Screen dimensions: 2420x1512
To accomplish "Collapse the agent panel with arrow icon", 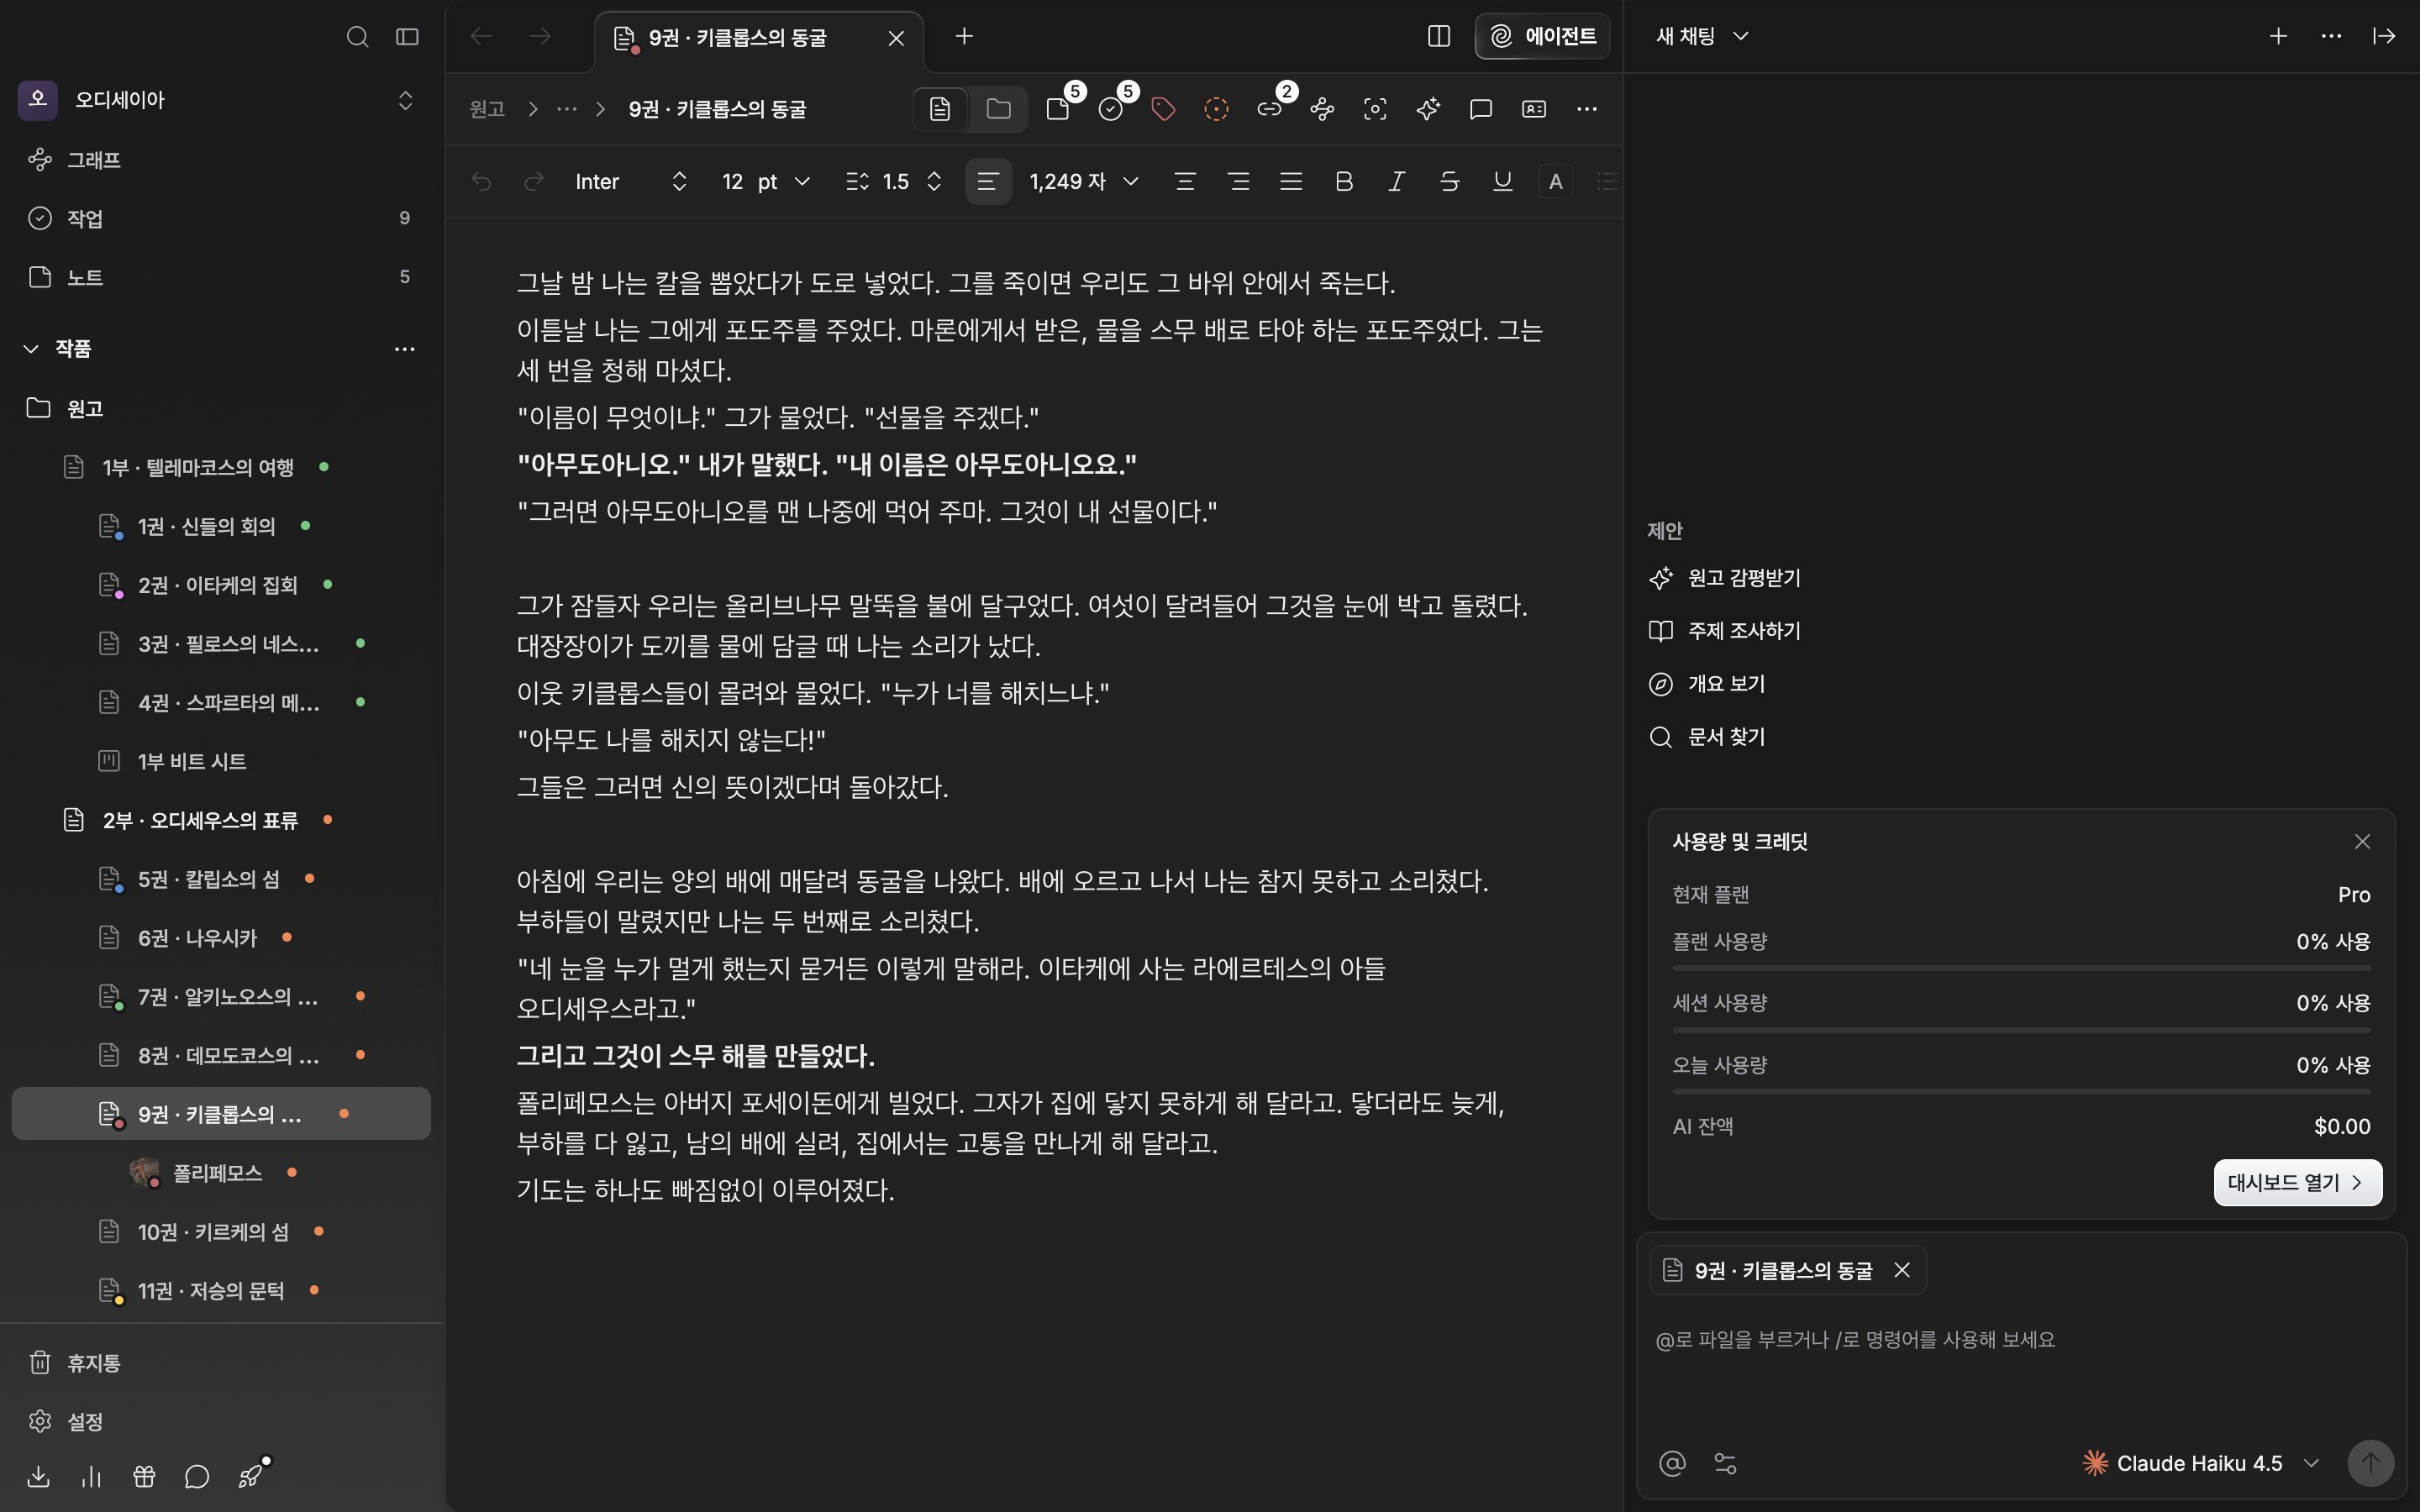I will (x=2384, y=37).
